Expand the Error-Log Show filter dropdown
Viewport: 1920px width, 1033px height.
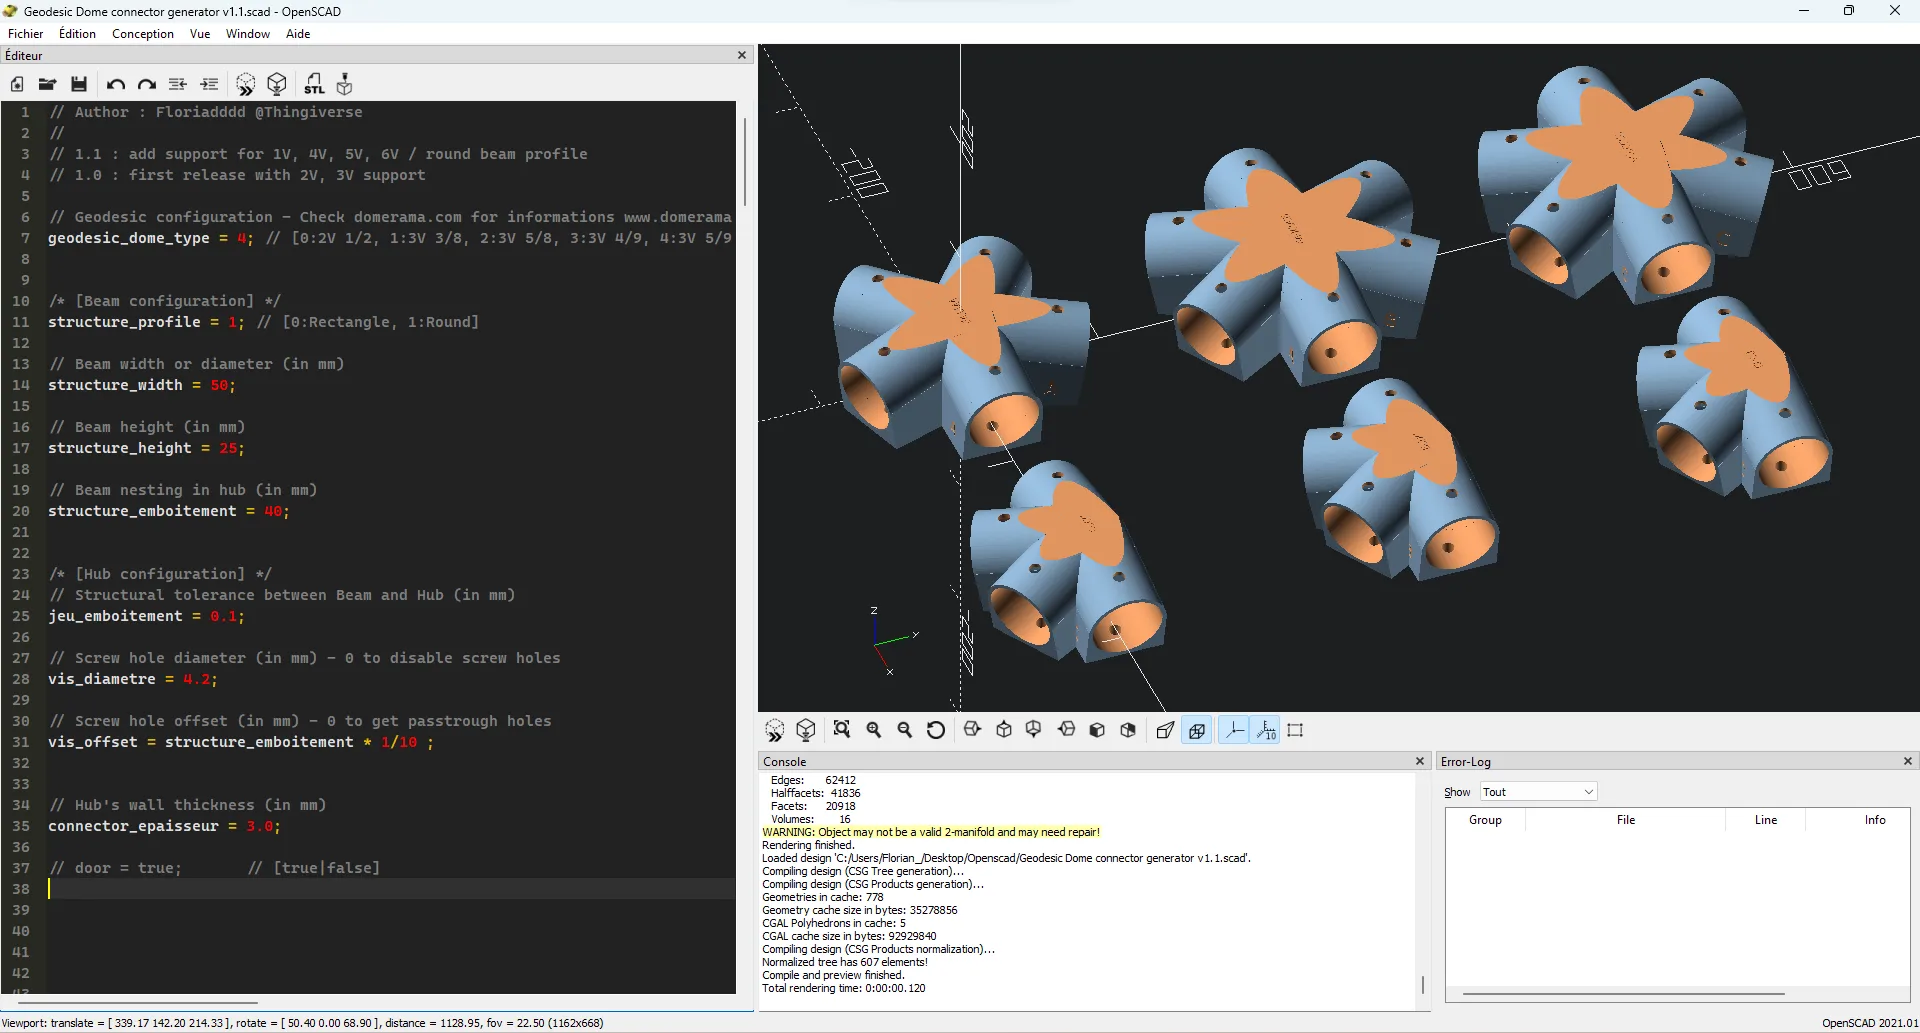1538,792
